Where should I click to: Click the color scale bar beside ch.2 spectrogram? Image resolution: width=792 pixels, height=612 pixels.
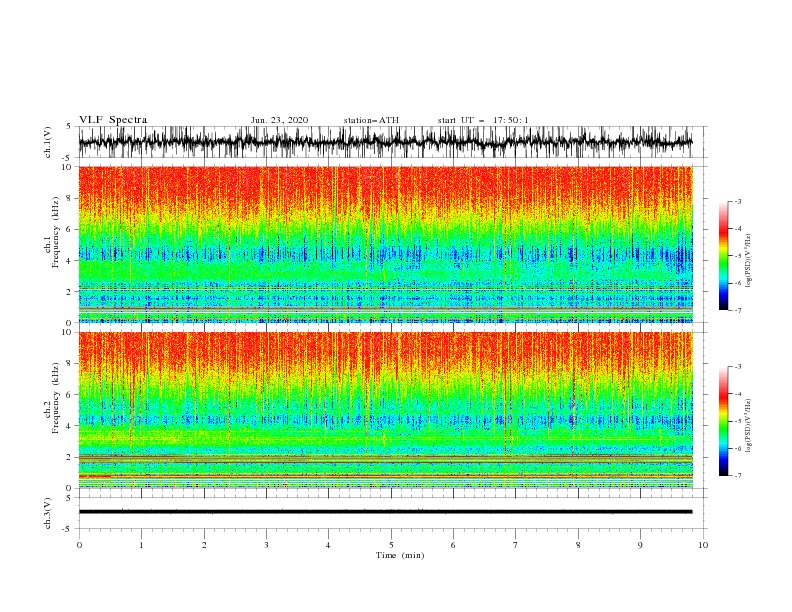(x=723, y=421)
